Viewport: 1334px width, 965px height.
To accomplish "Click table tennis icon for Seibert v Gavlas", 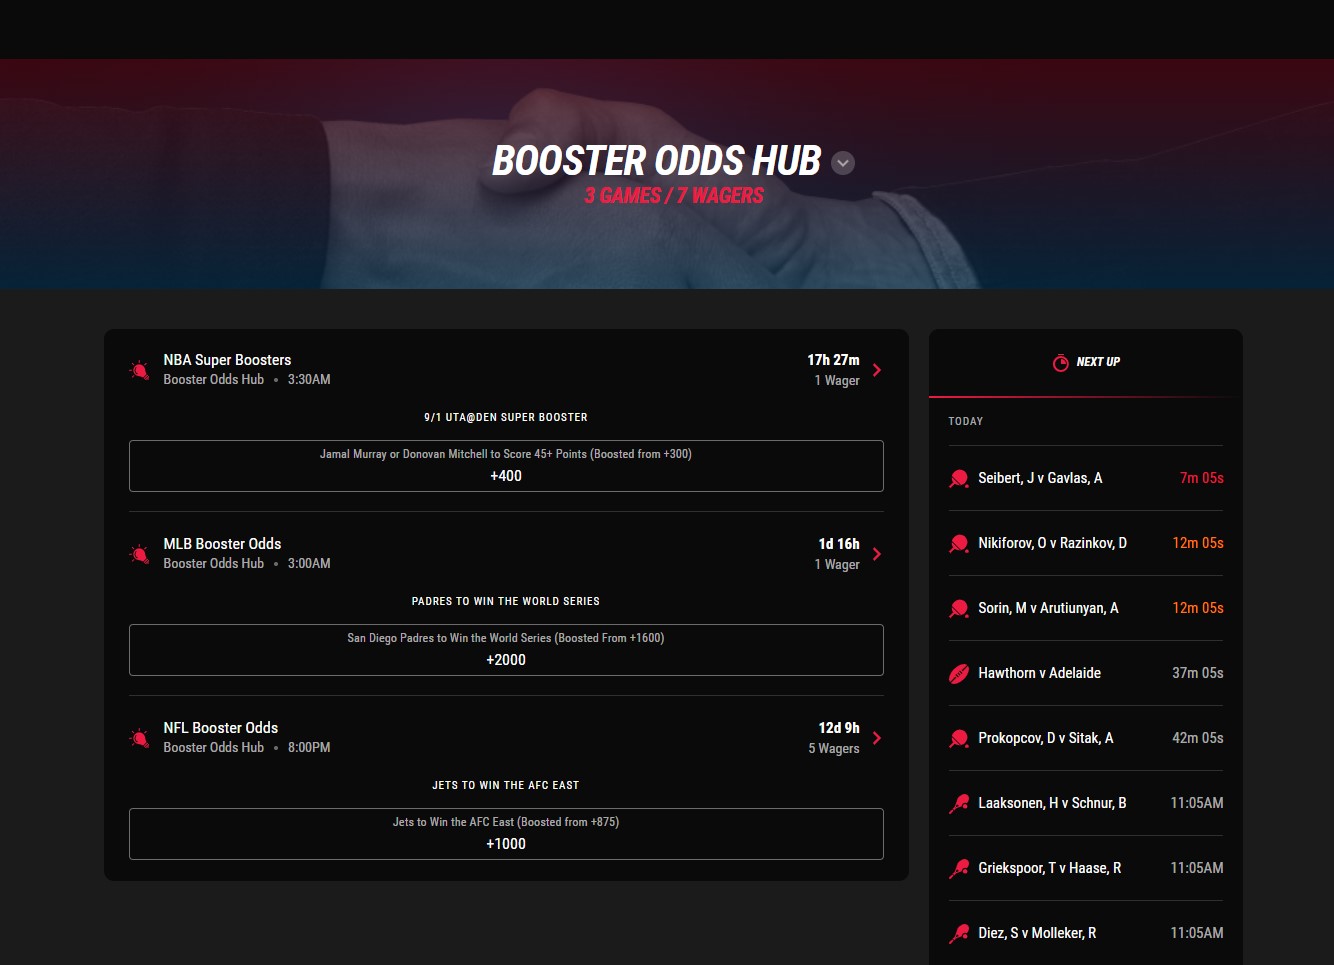I will [x=959, y=478].
